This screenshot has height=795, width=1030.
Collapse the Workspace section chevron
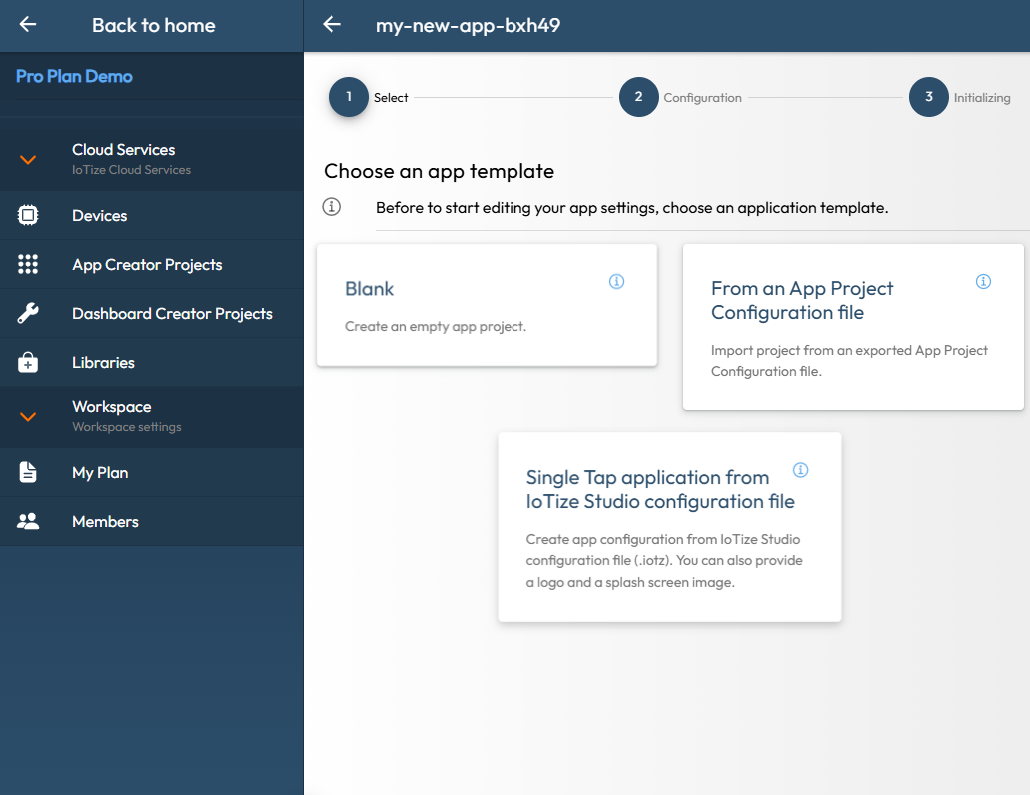pos(28,416)
